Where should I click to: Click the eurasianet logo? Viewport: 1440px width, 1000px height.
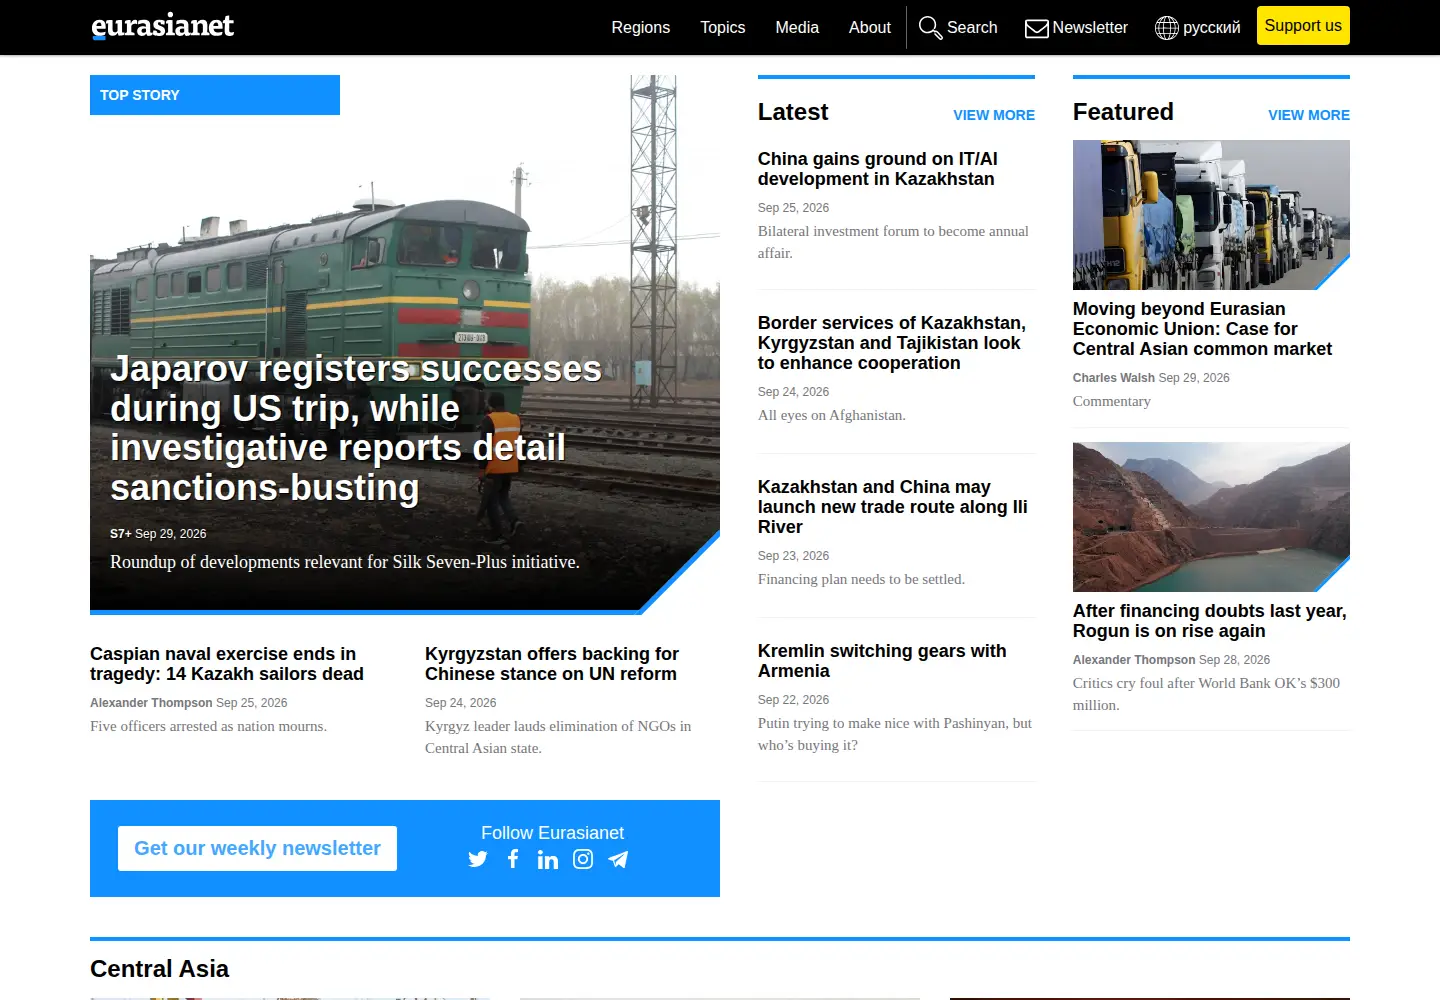(163, 26)
